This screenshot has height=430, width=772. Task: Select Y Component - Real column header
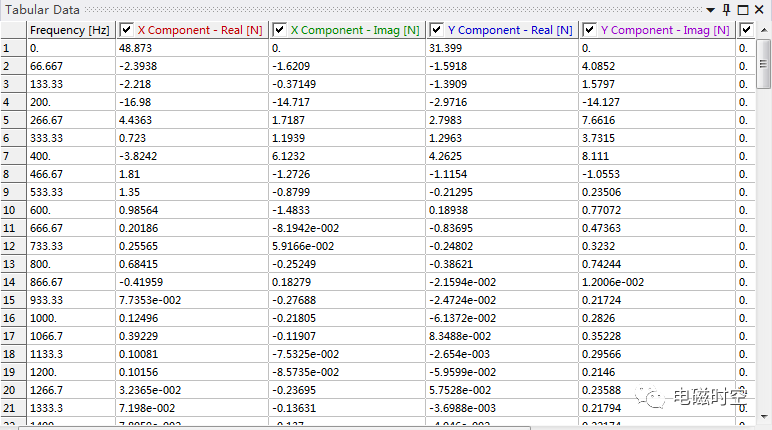(x=502, y=30)
